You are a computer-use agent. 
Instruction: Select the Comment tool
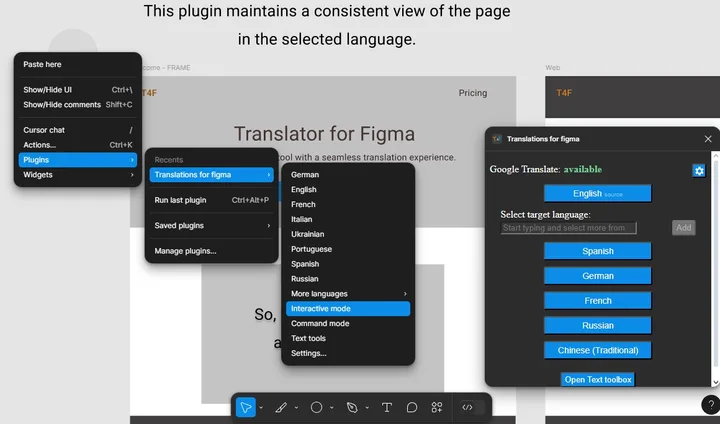412,407
